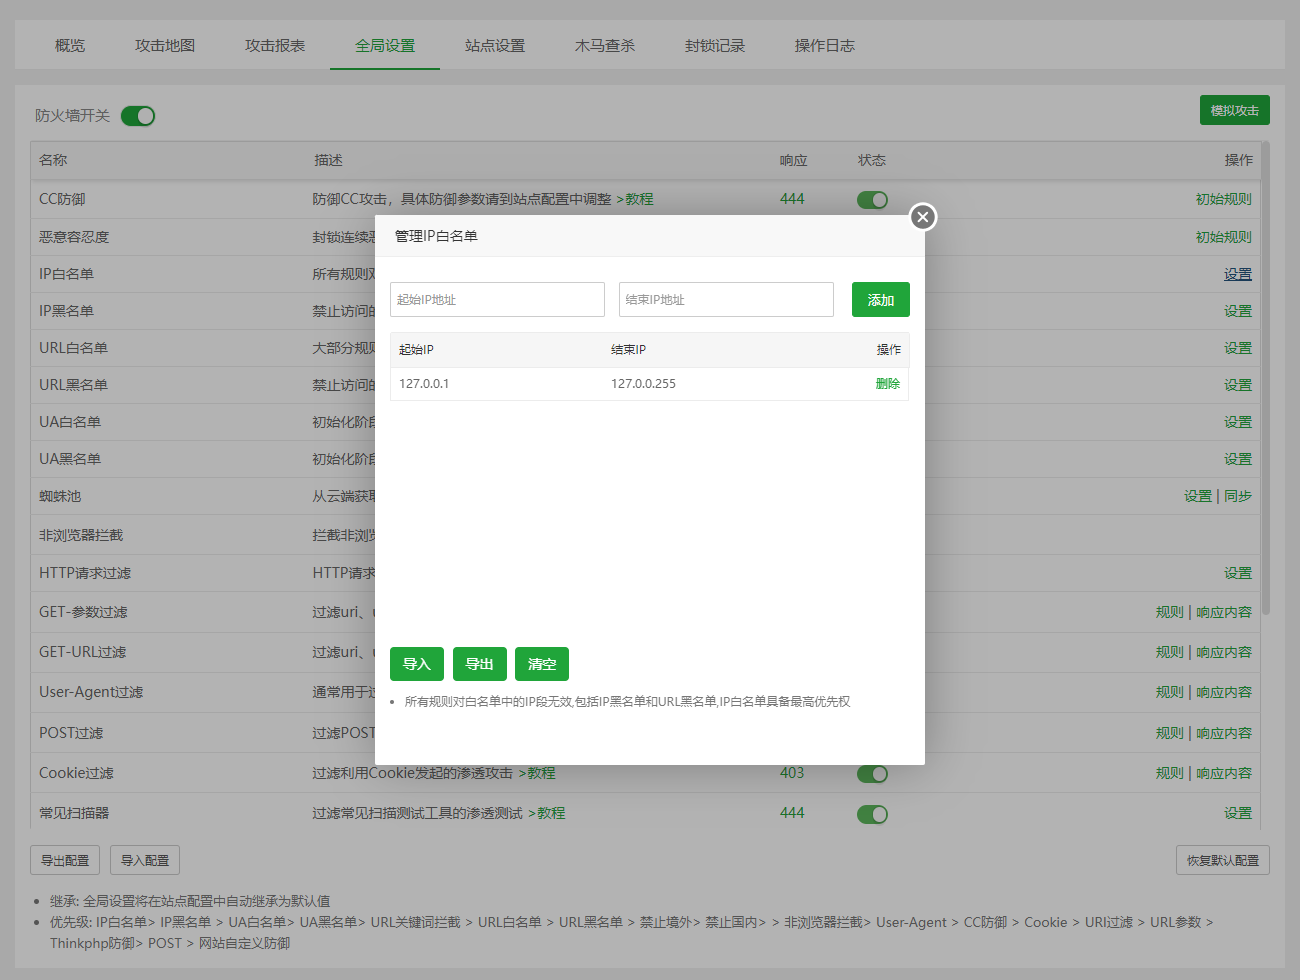
Task: Close the IP whitelist dialog
Action: tap(922, 217)
